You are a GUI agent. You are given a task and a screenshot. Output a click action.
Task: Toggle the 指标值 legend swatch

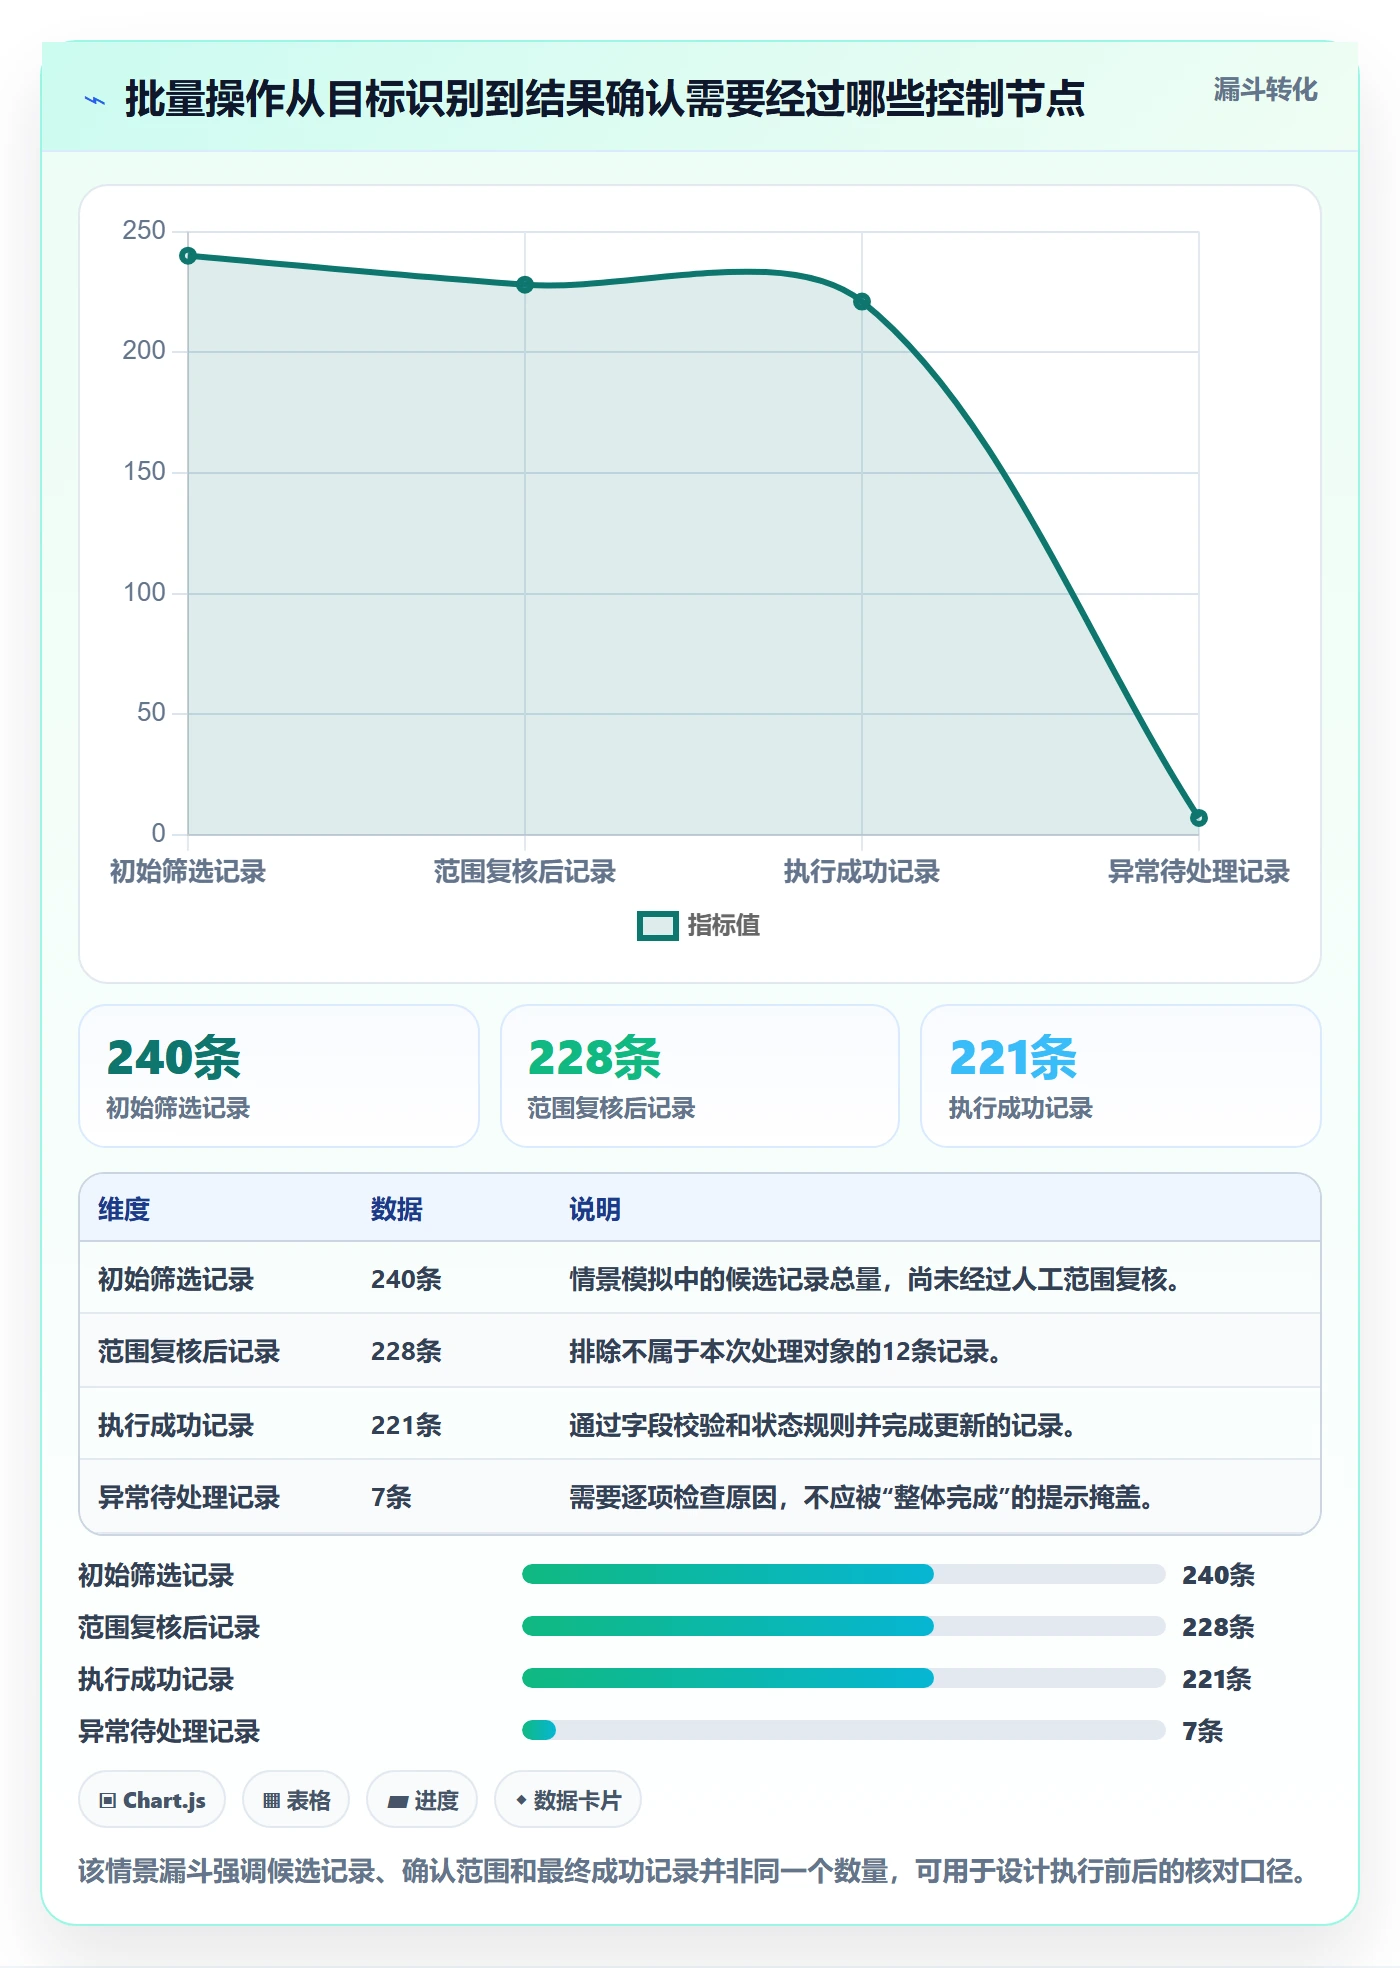pos(658,926)
